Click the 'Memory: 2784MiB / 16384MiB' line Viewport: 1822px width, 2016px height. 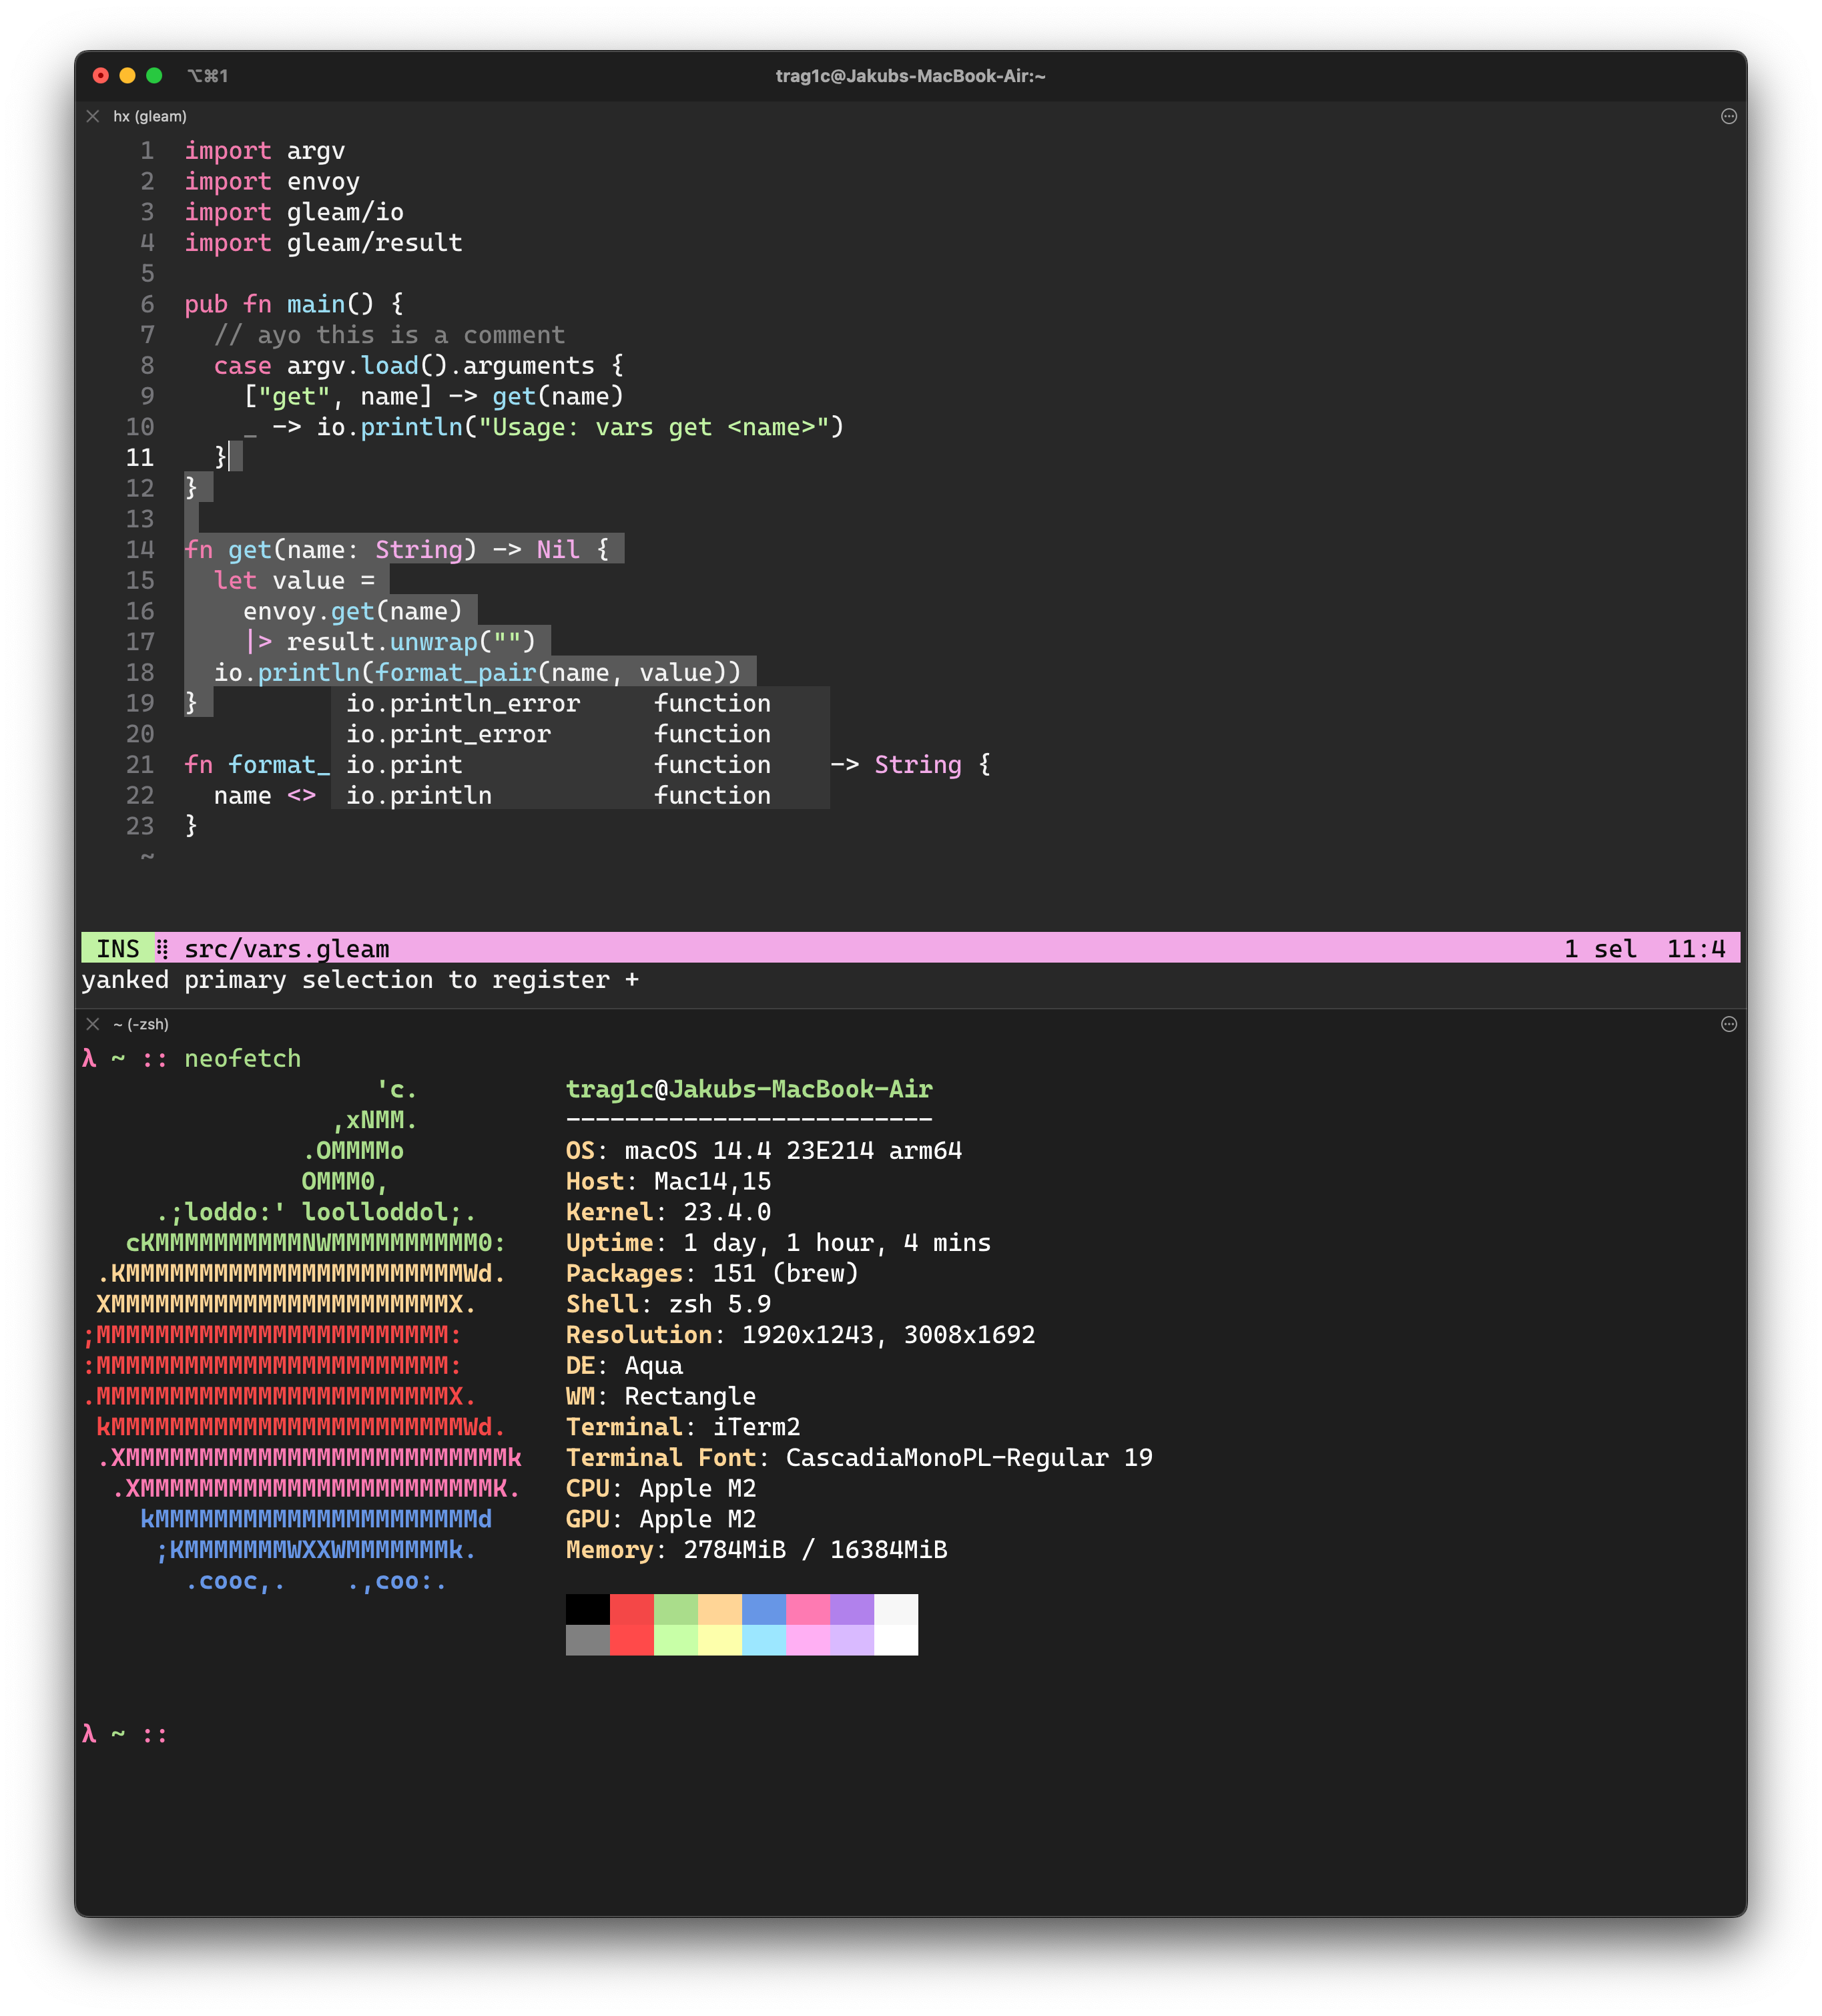tap(756, 1549)
